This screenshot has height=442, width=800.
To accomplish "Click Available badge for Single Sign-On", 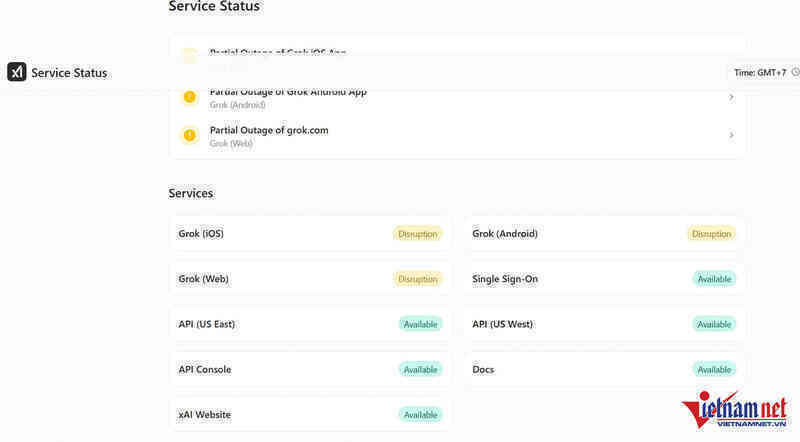I will coord(714,279).
